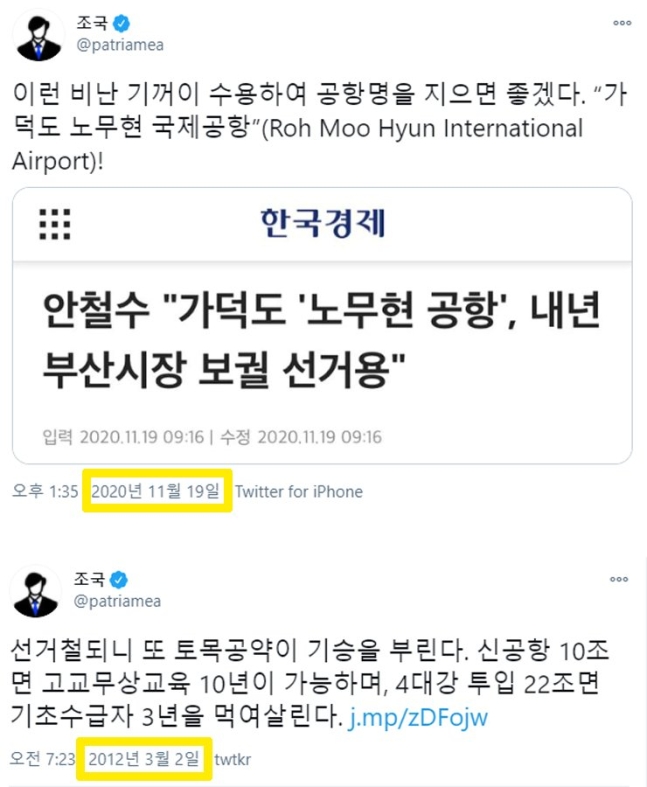
Task: Open the 안철수 가덕도 article headline
Action: click(x=321, y=340)
